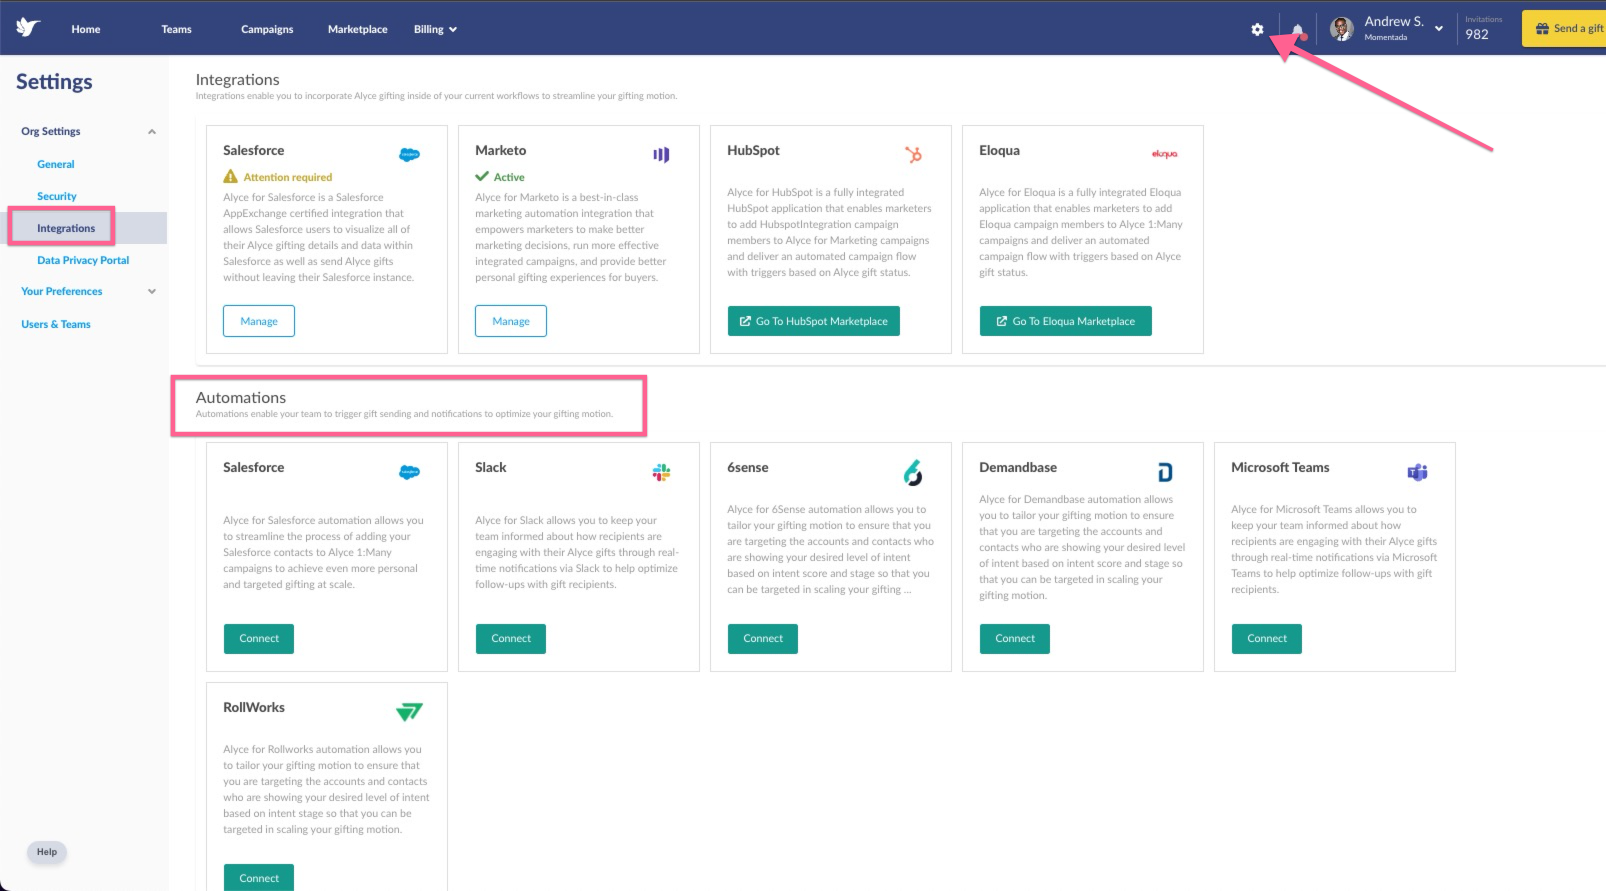
Task: Click Salesforce cloud logo in Integrations card
Action: (x=409, y=154)
